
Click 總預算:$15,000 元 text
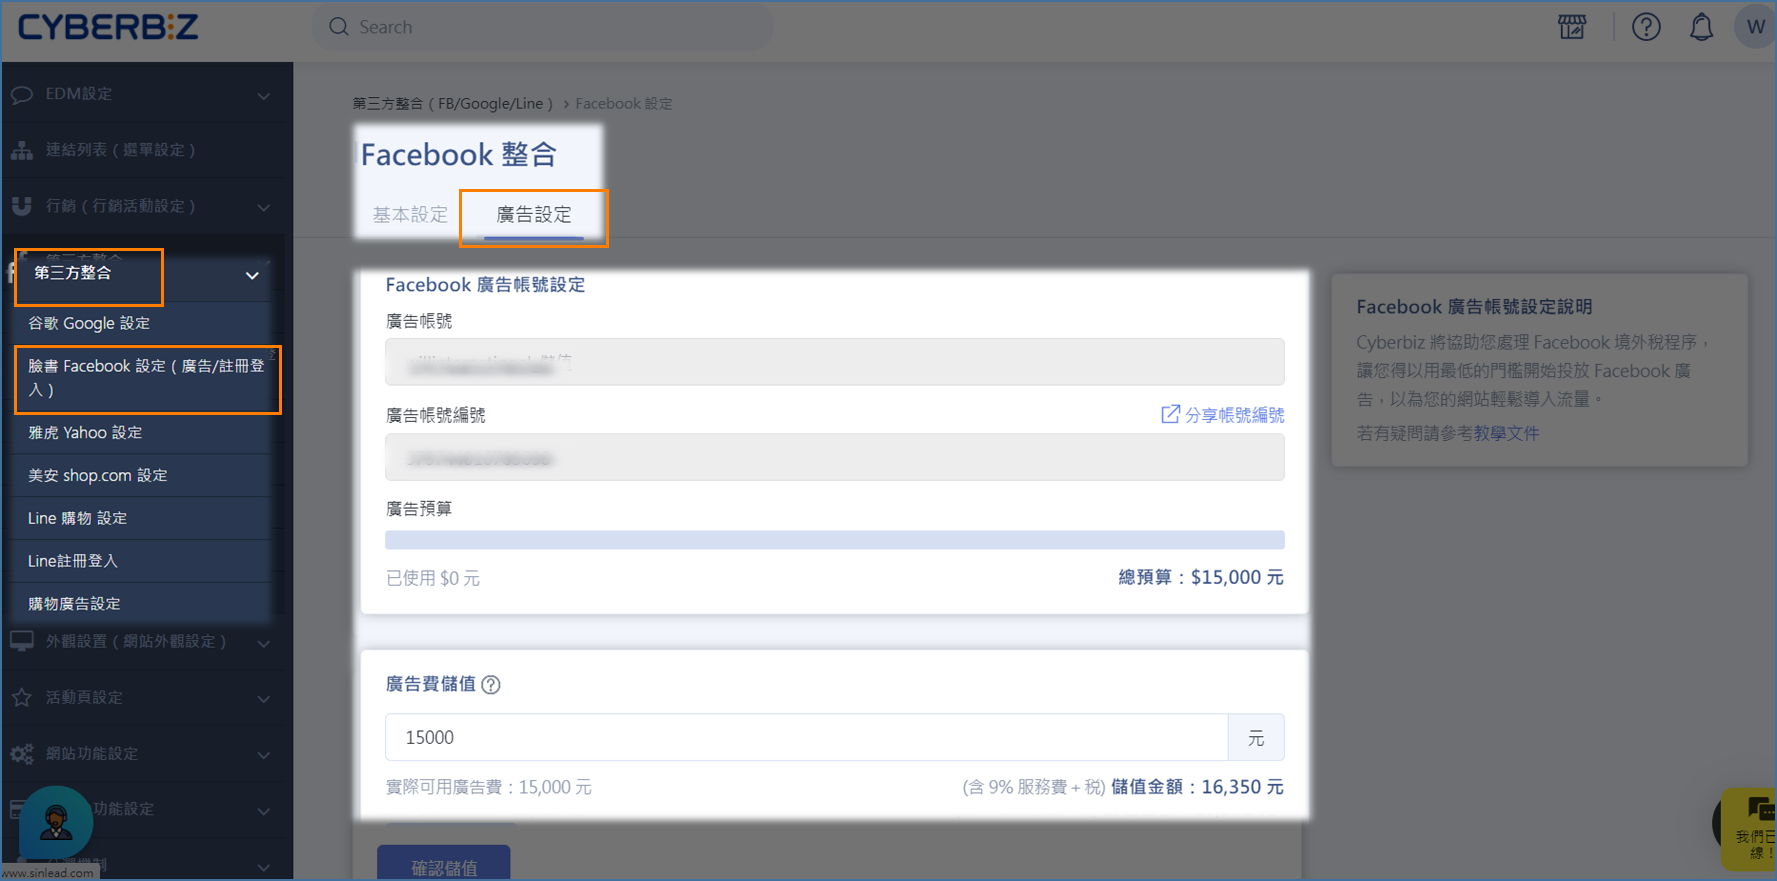[x=1201, y=577]
